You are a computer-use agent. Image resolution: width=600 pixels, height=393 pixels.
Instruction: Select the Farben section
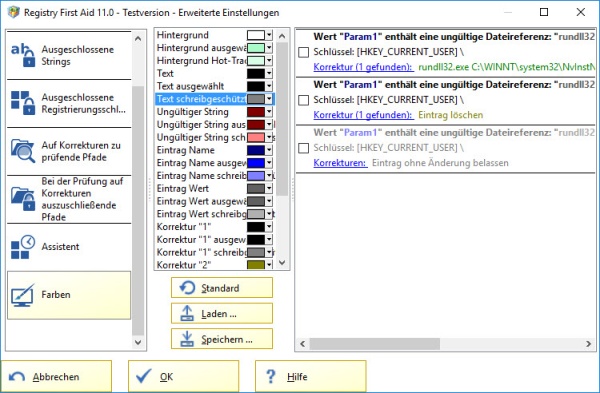point(69,295)
